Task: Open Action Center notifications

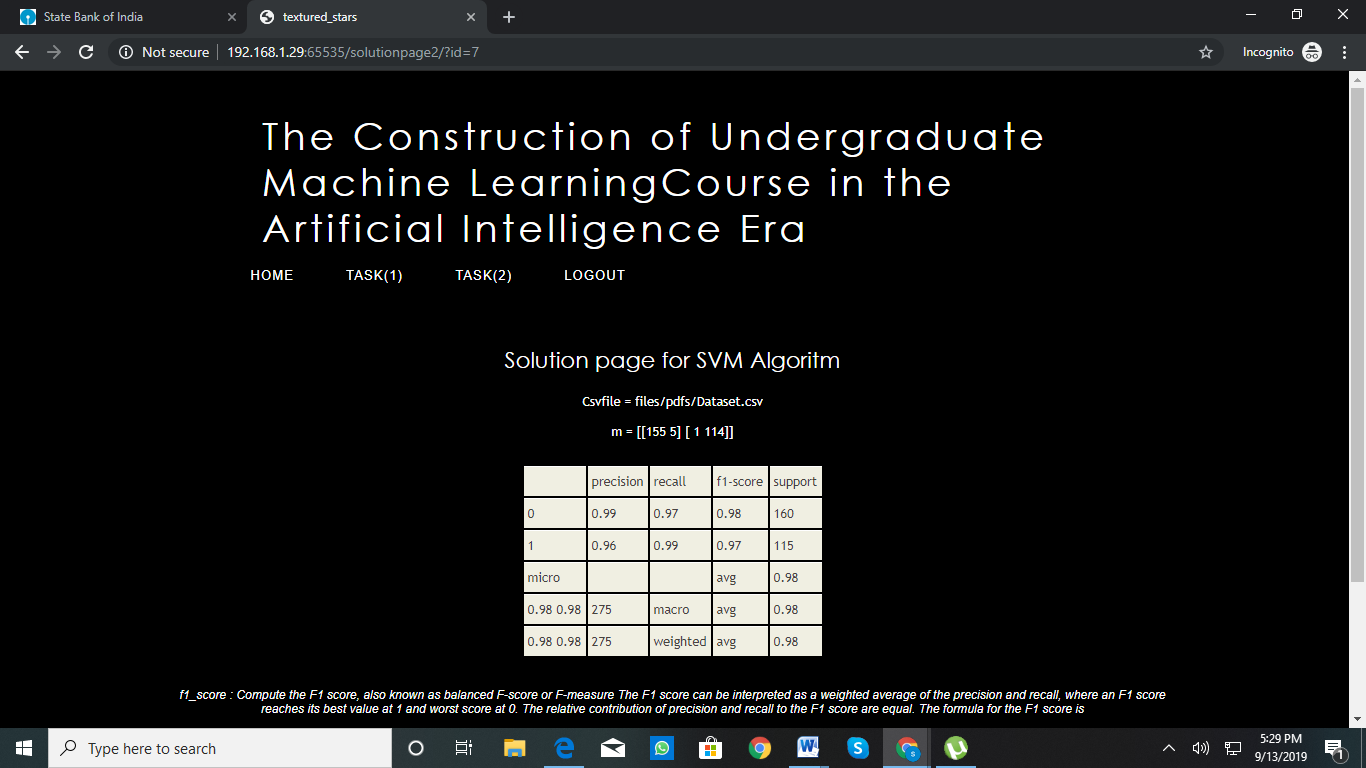Action: pyautogui.click(x=1334, y=748)
